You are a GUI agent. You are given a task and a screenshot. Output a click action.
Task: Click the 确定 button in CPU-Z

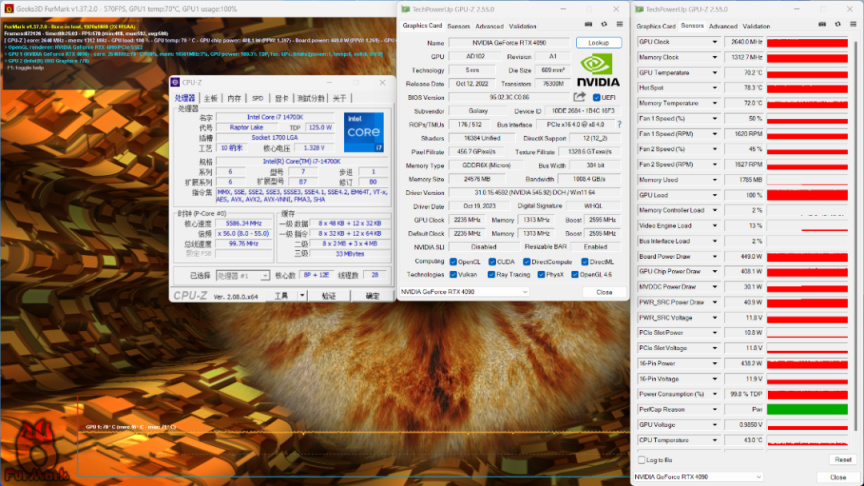click(372, 296)
